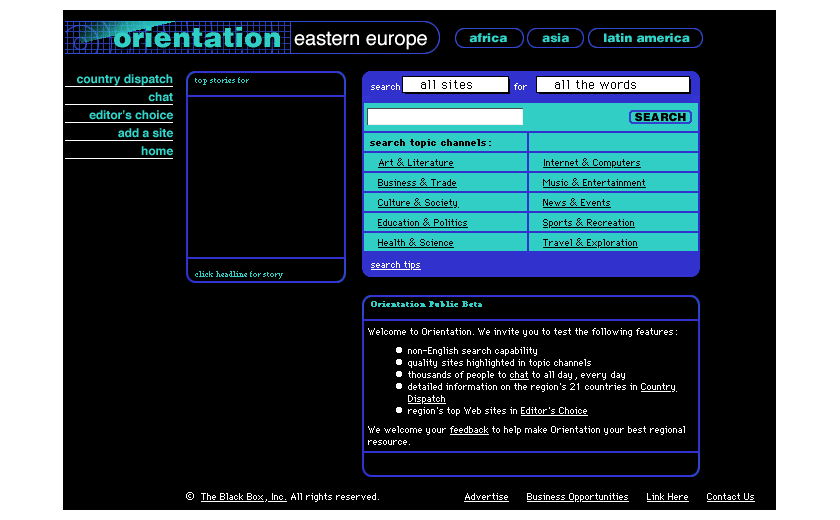The width and height of the screenshot is (840, 520).
Task: Expand the 'all the words' dropdown
Action: [612, 85]
